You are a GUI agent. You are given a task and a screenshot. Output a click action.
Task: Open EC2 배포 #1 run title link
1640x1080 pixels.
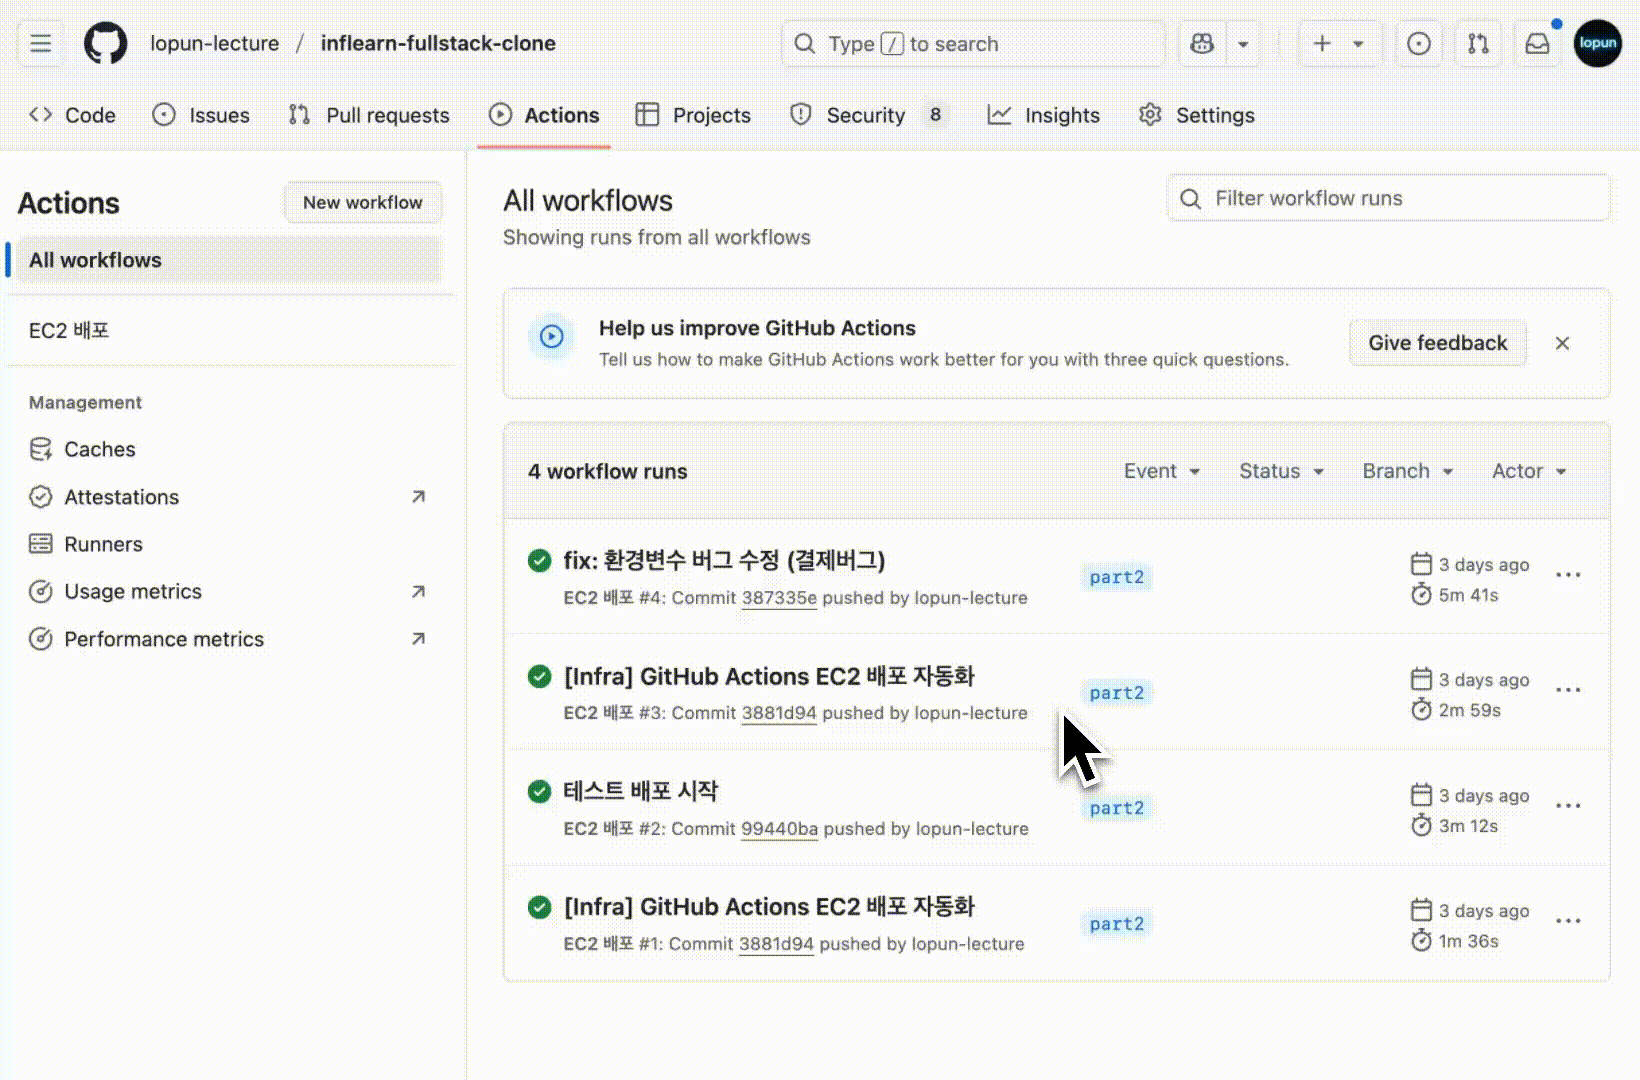[x=769, y=907]
